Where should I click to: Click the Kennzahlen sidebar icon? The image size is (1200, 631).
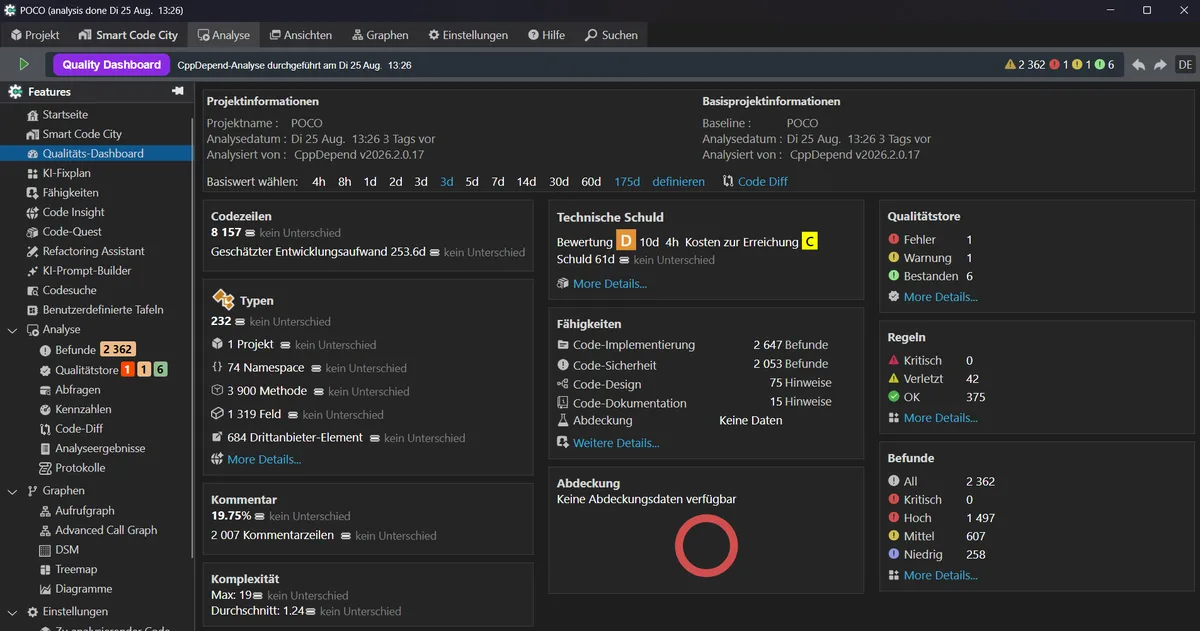45,409
